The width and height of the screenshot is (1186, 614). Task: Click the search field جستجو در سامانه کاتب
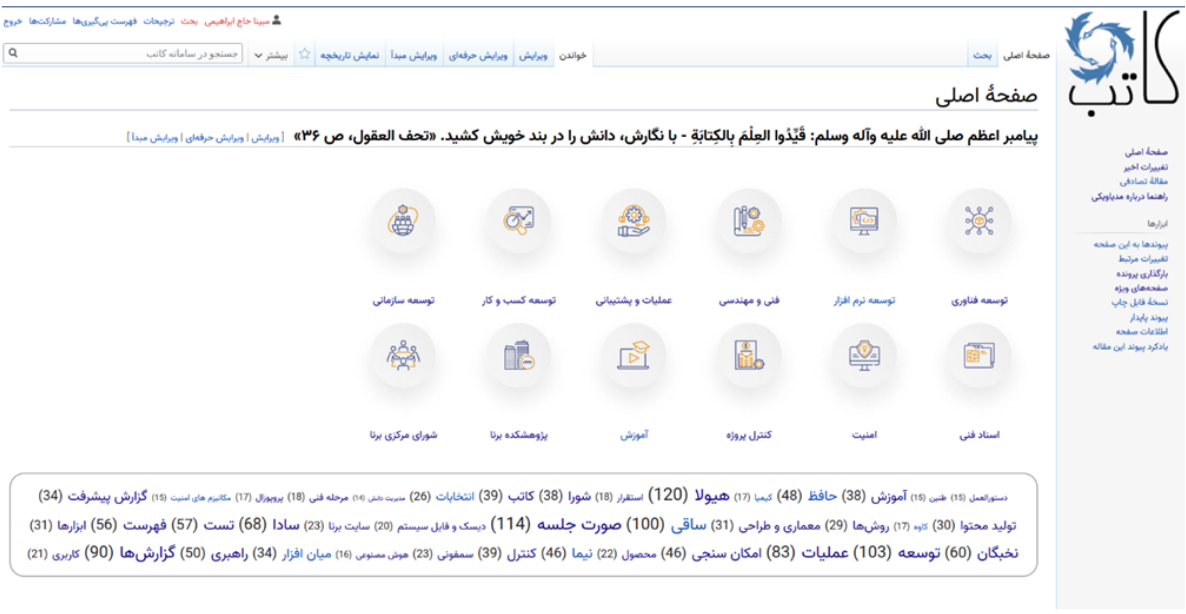tap(124, 54)
